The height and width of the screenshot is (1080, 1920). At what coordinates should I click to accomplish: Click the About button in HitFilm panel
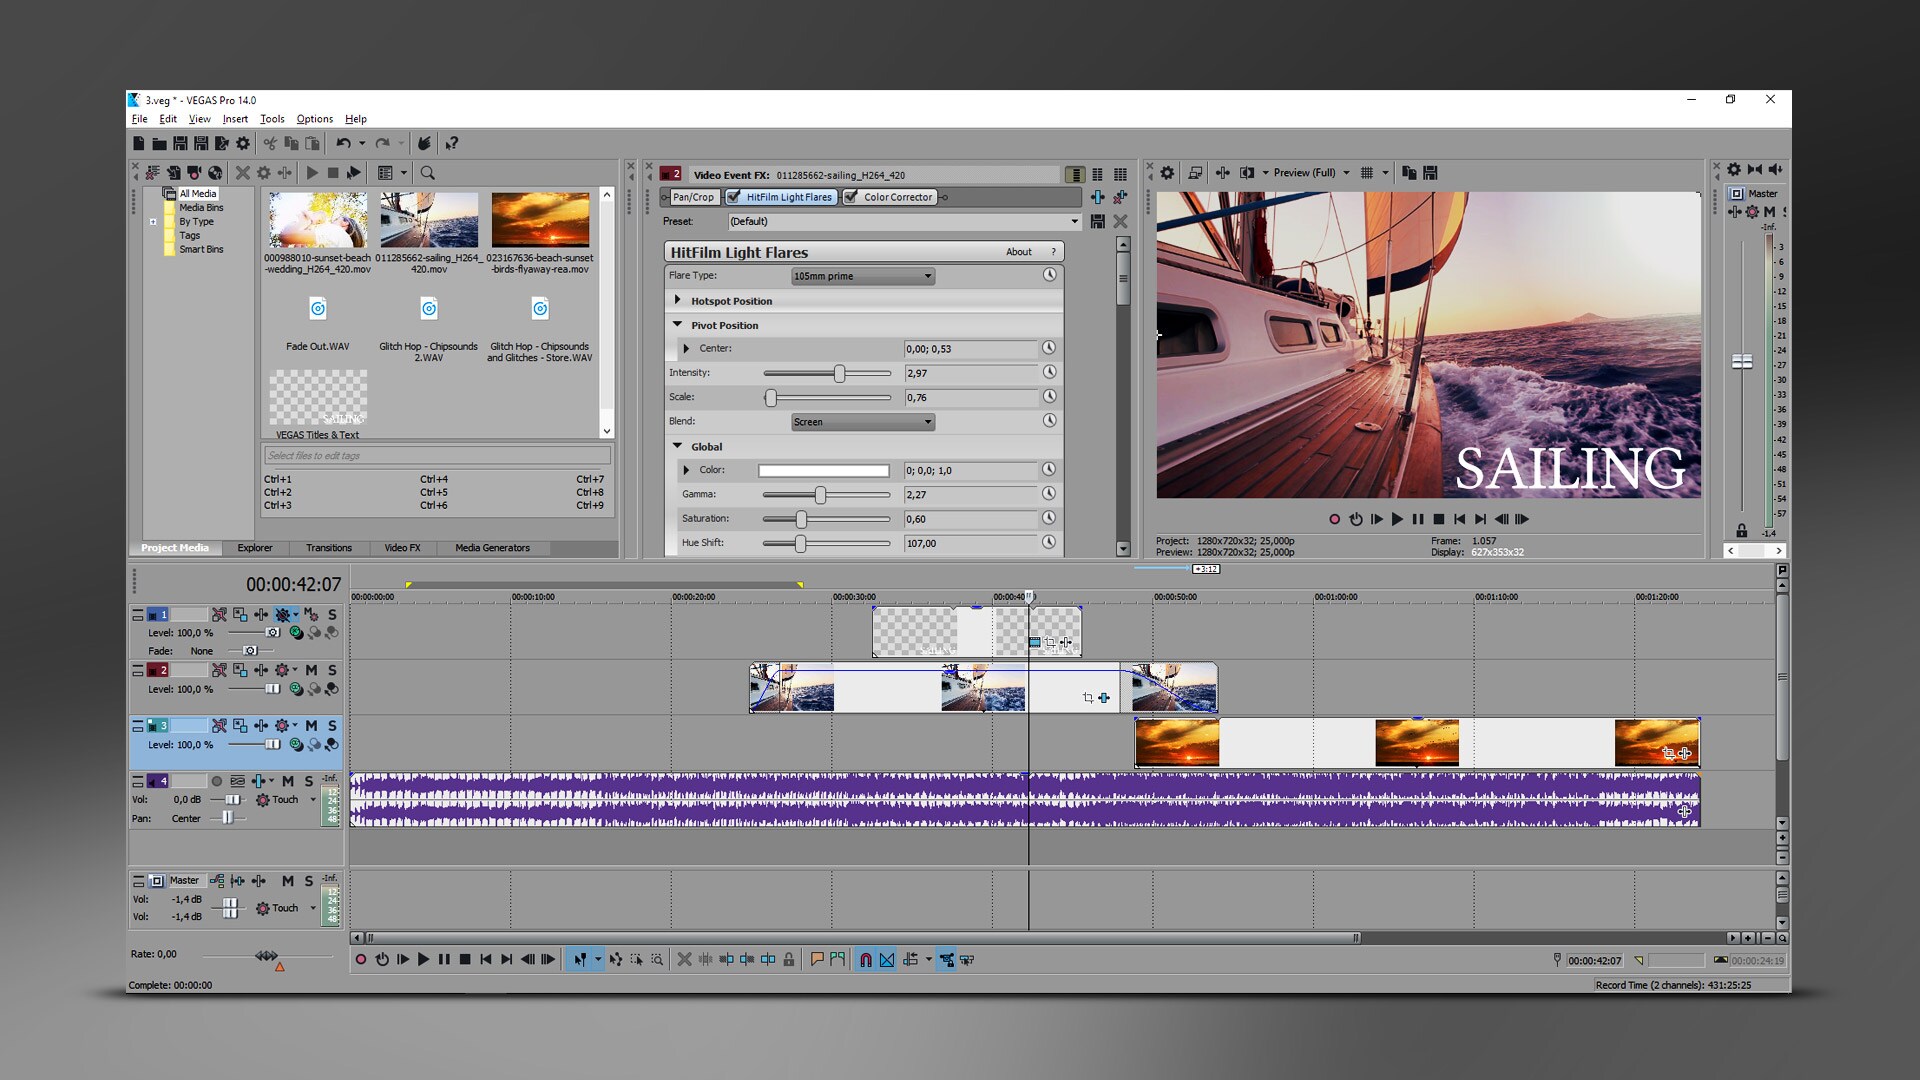1021,252
